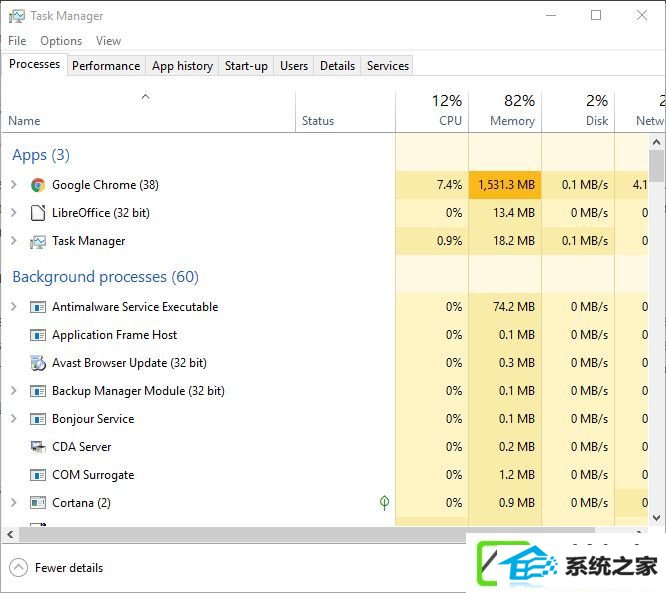Click the vertical scrollbar thumb
Screen dimensions: 666x593
656,166
